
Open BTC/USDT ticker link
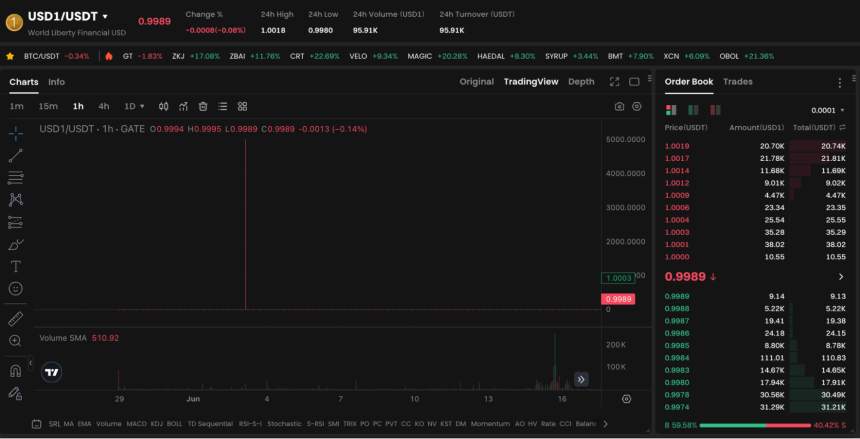pos(56,56)
